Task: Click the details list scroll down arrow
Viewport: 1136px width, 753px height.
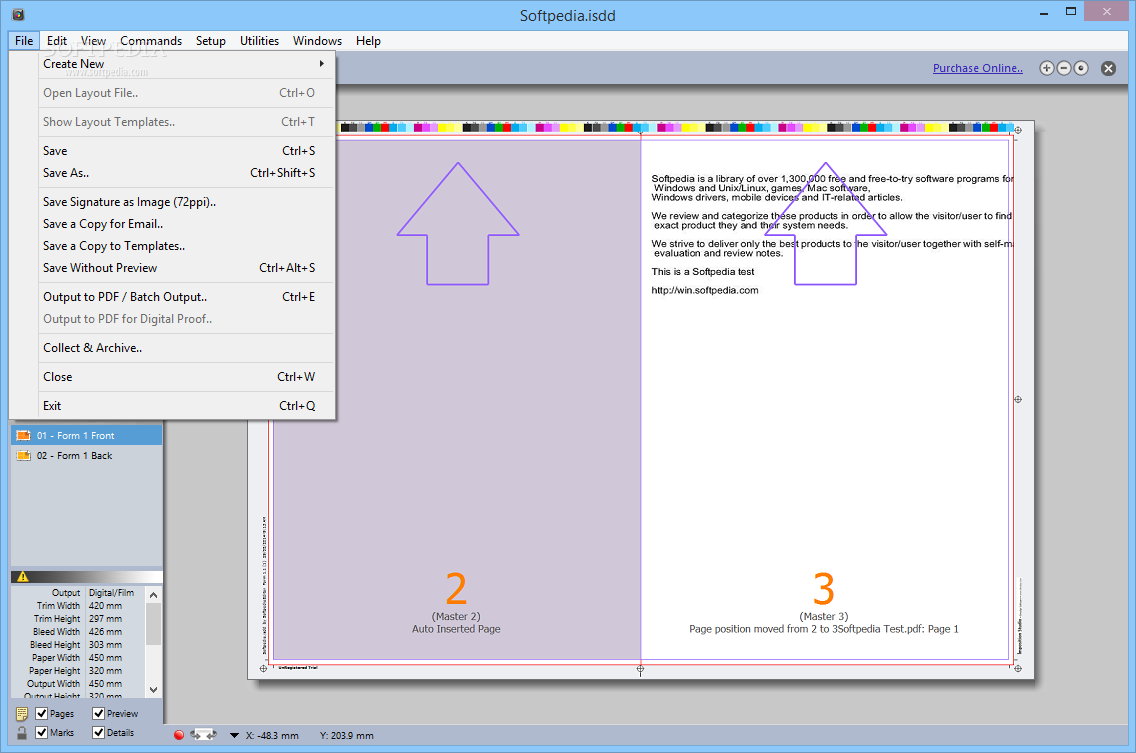Action: (x=154, y=689)
